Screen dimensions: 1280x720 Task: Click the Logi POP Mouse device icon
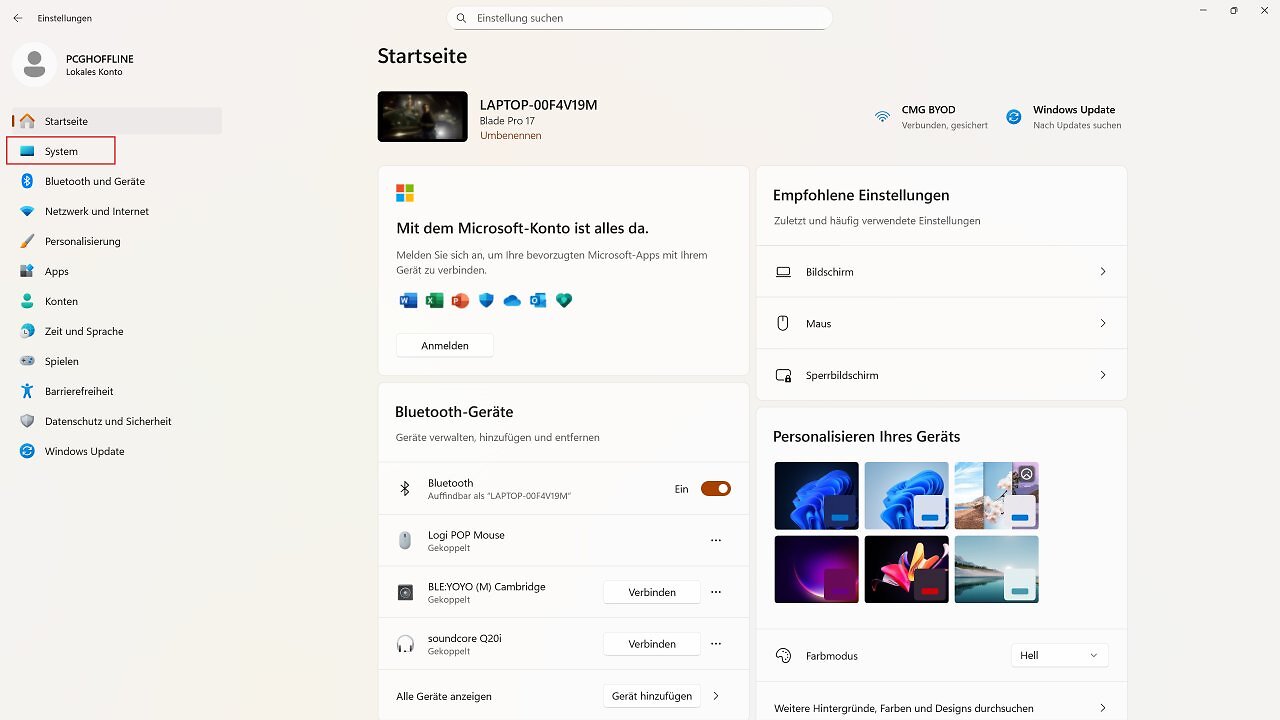(x=405, y=540)
